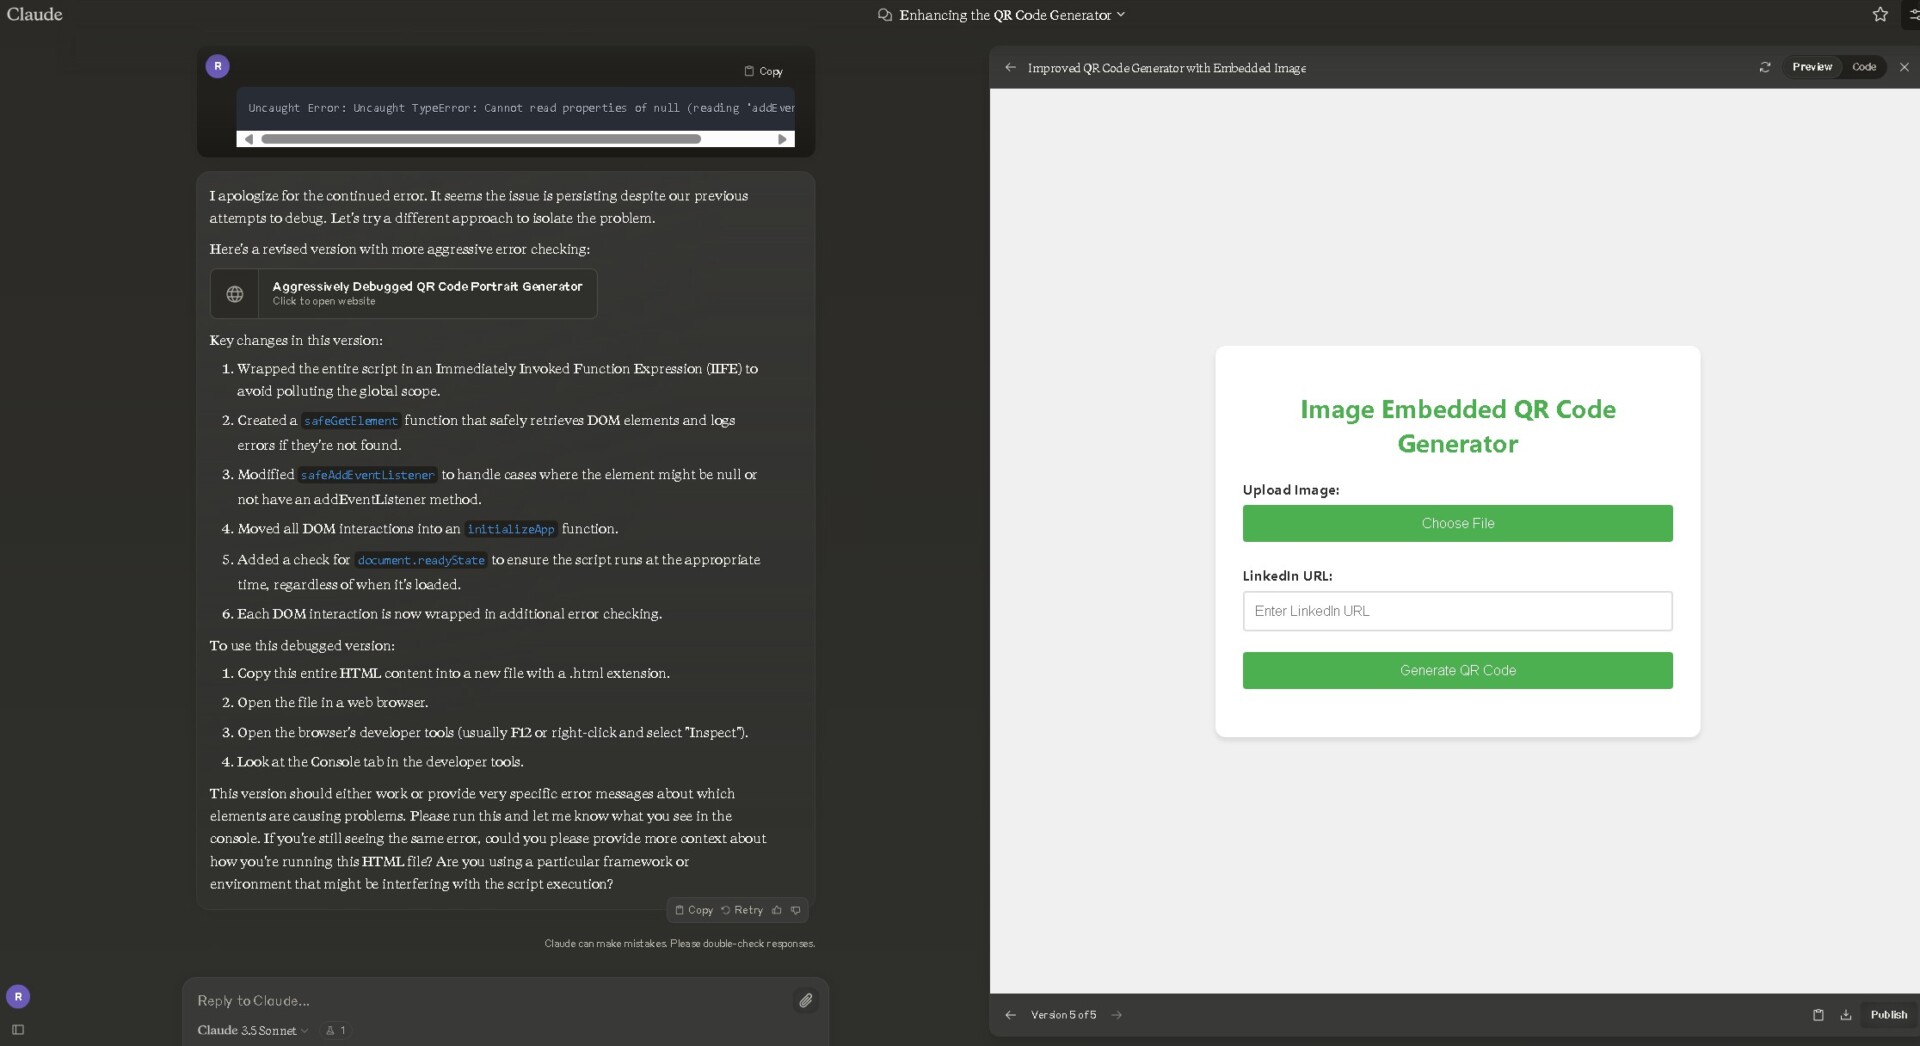Click the attachment paperclip in the reply box
This screenshot has height=1046, width=1920.
click(x=806, y=1000)
